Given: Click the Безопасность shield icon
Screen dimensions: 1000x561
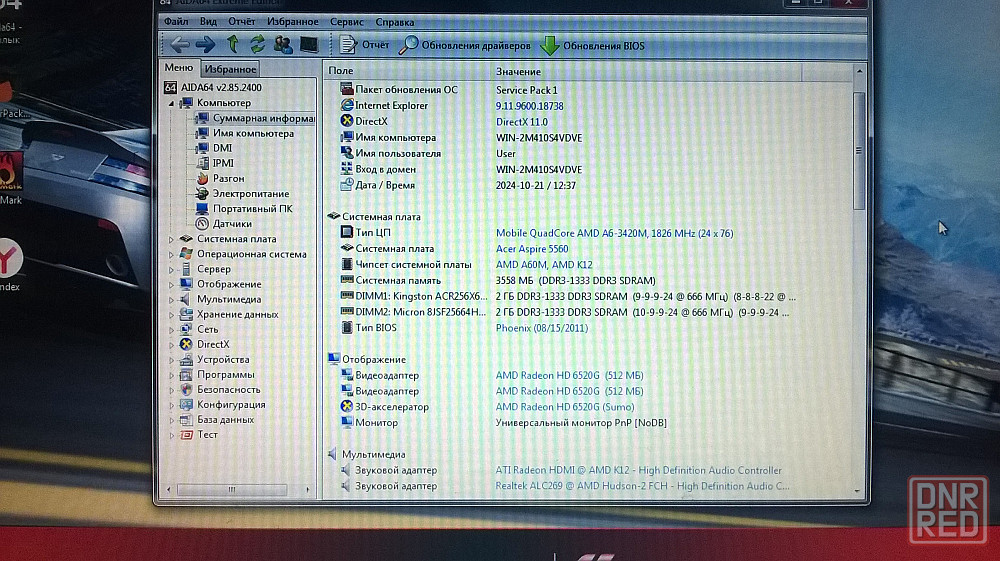Looking at the screenshot, I should coord(186,390).
